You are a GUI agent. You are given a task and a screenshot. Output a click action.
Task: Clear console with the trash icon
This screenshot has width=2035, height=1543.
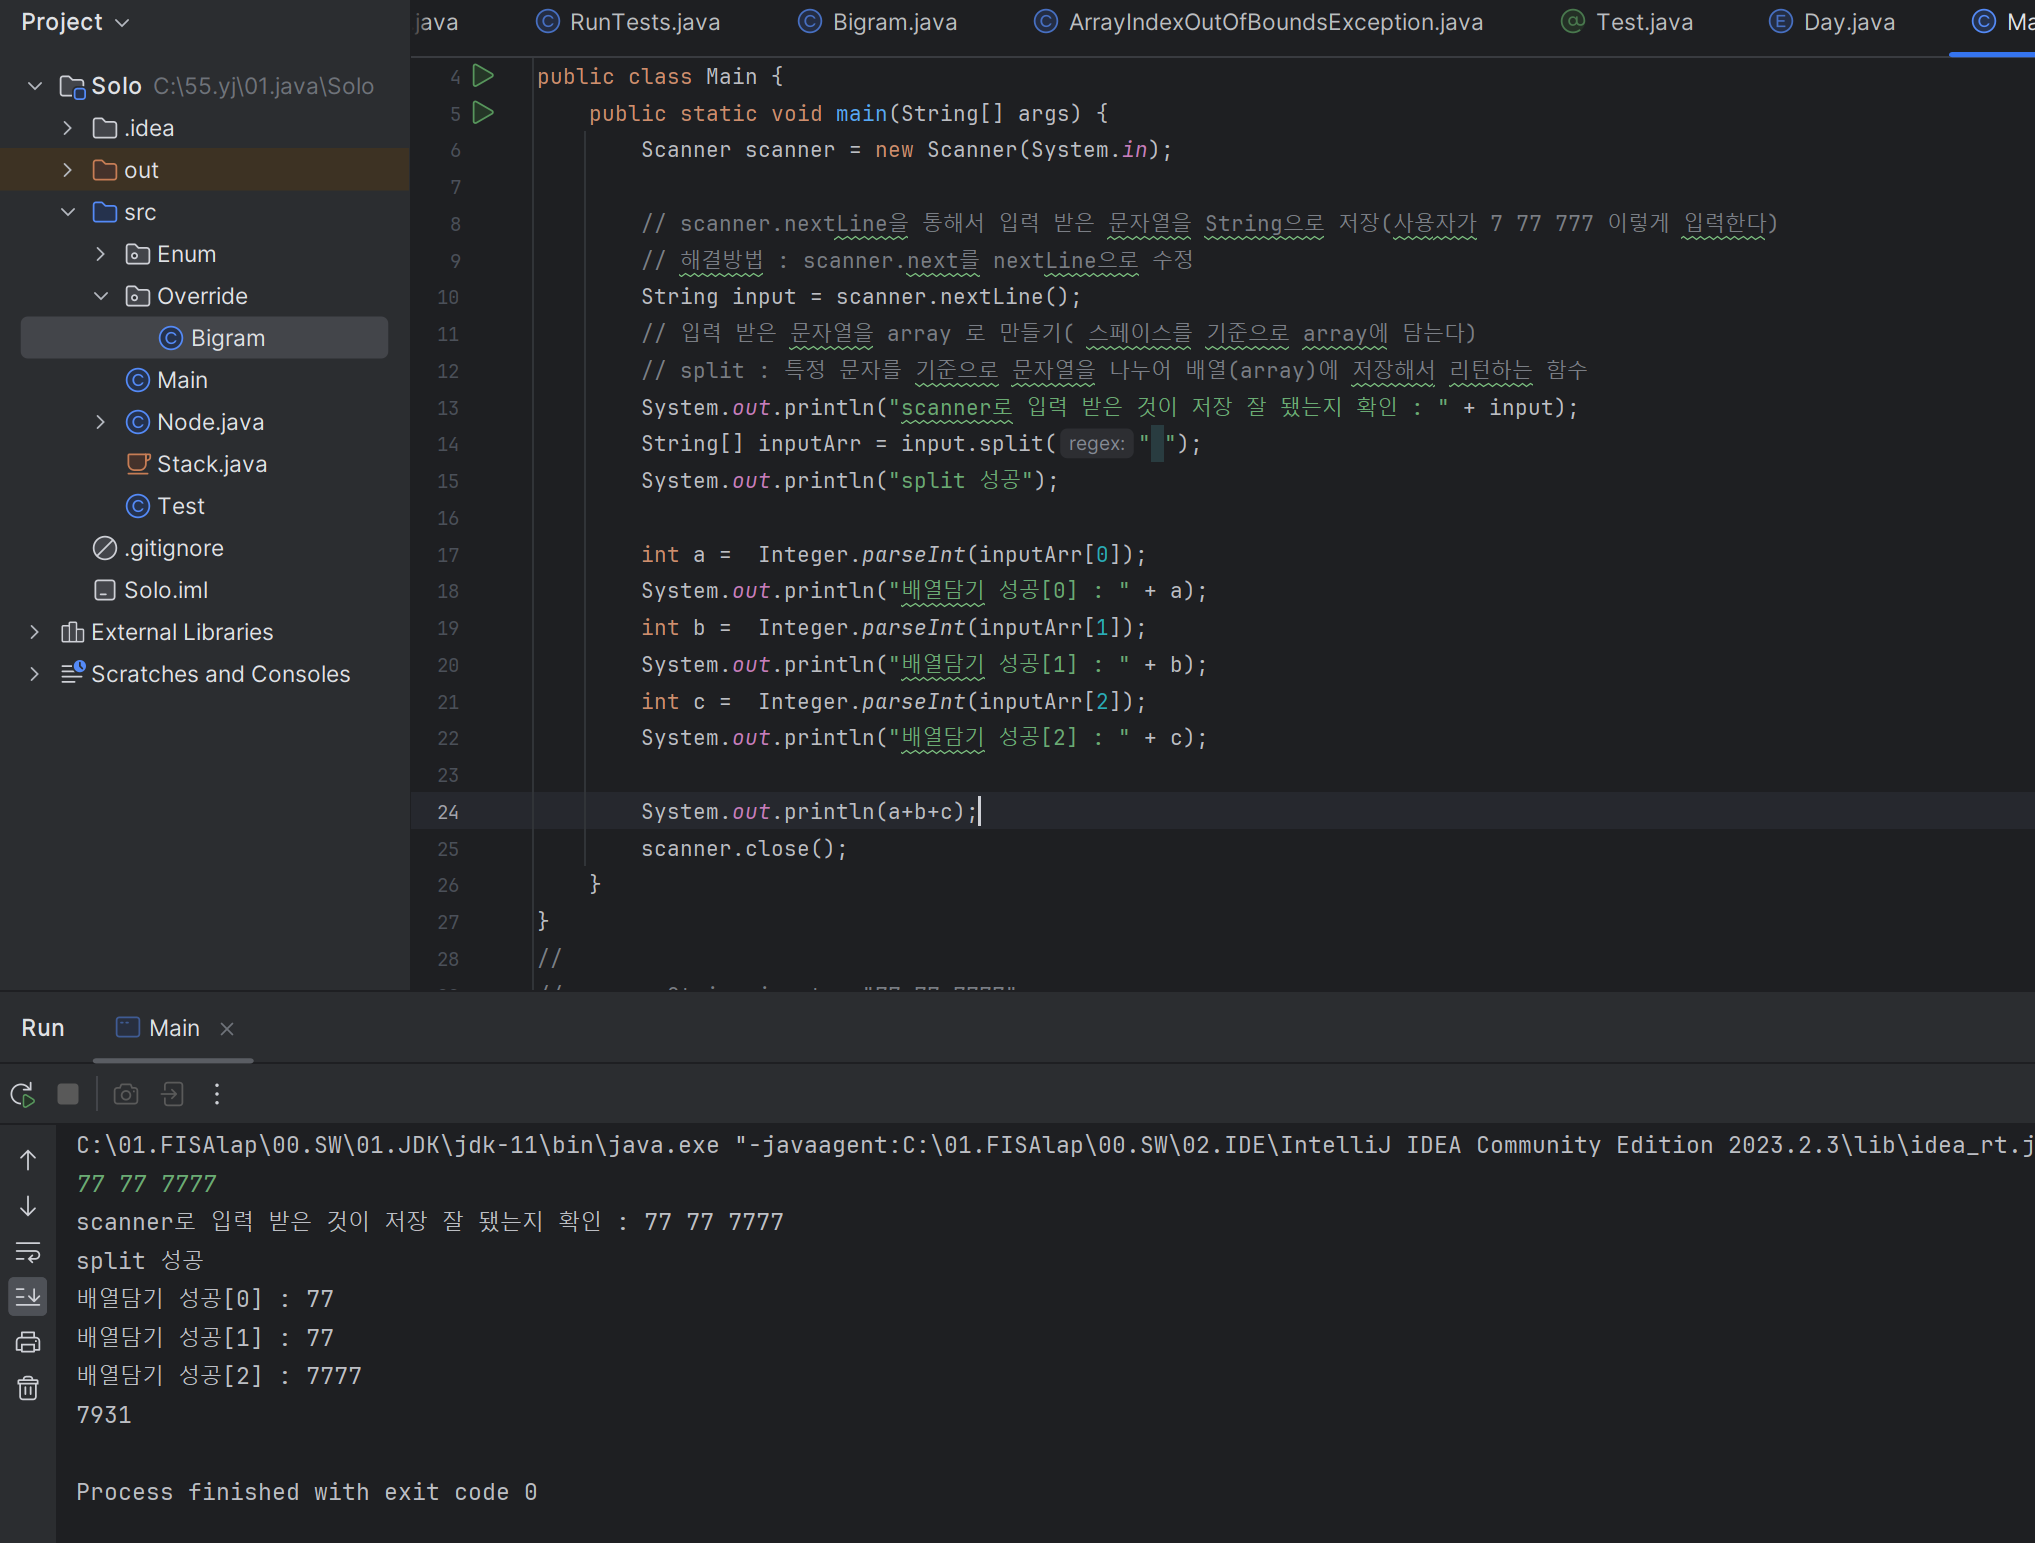(28, 1388)
